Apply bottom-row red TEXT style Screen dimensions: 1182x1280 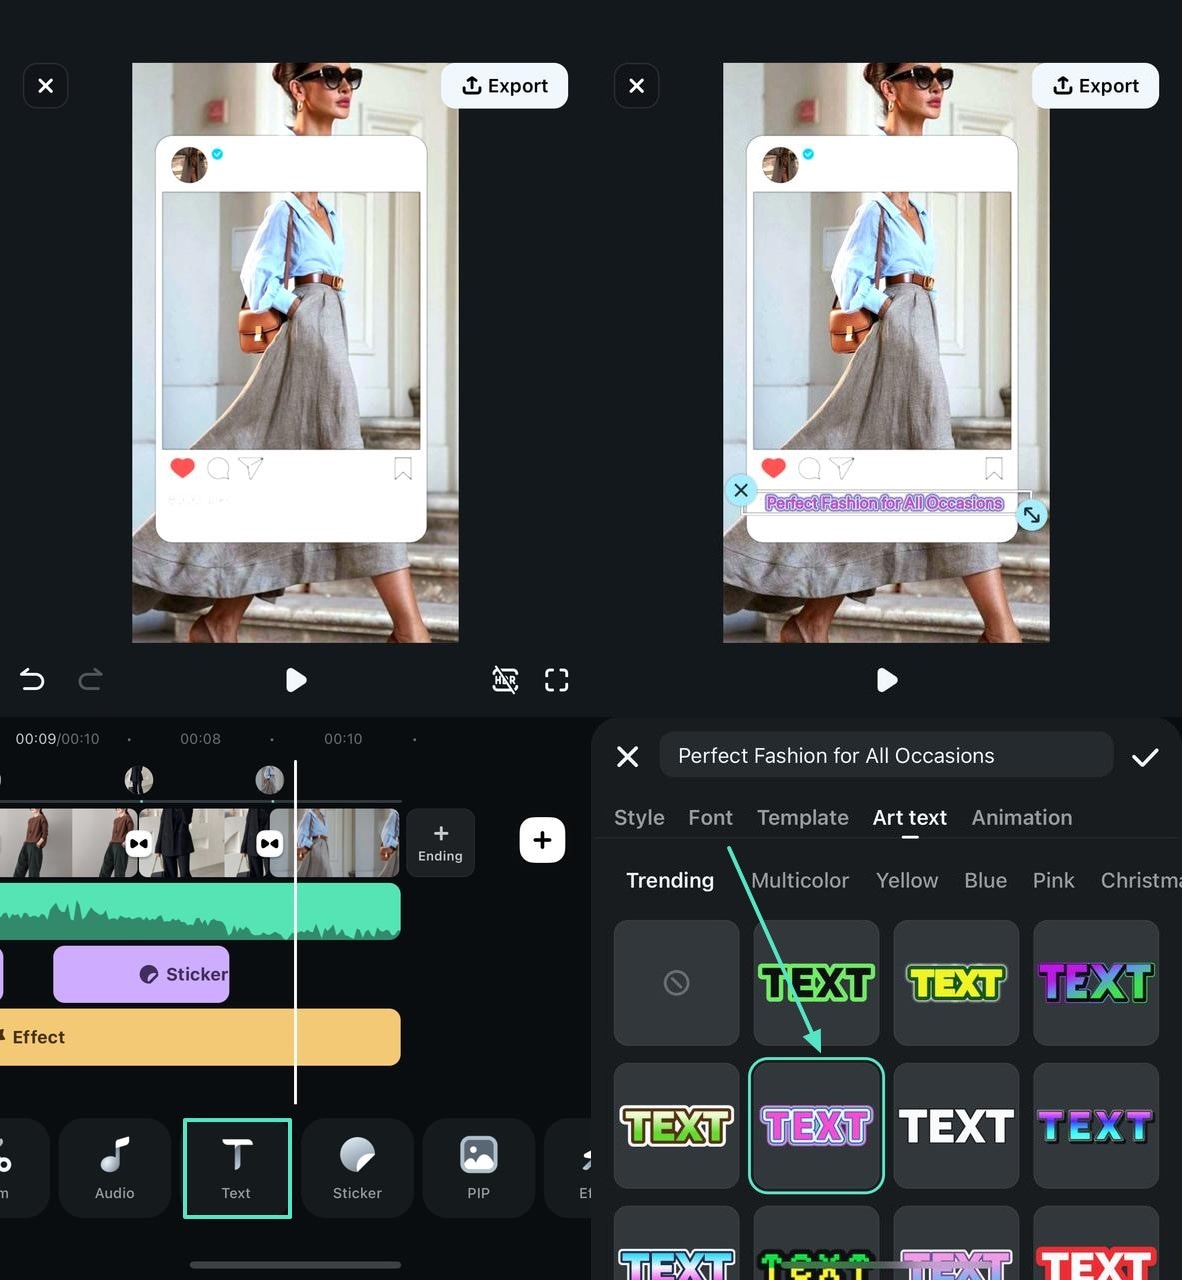[1096, 1244]
